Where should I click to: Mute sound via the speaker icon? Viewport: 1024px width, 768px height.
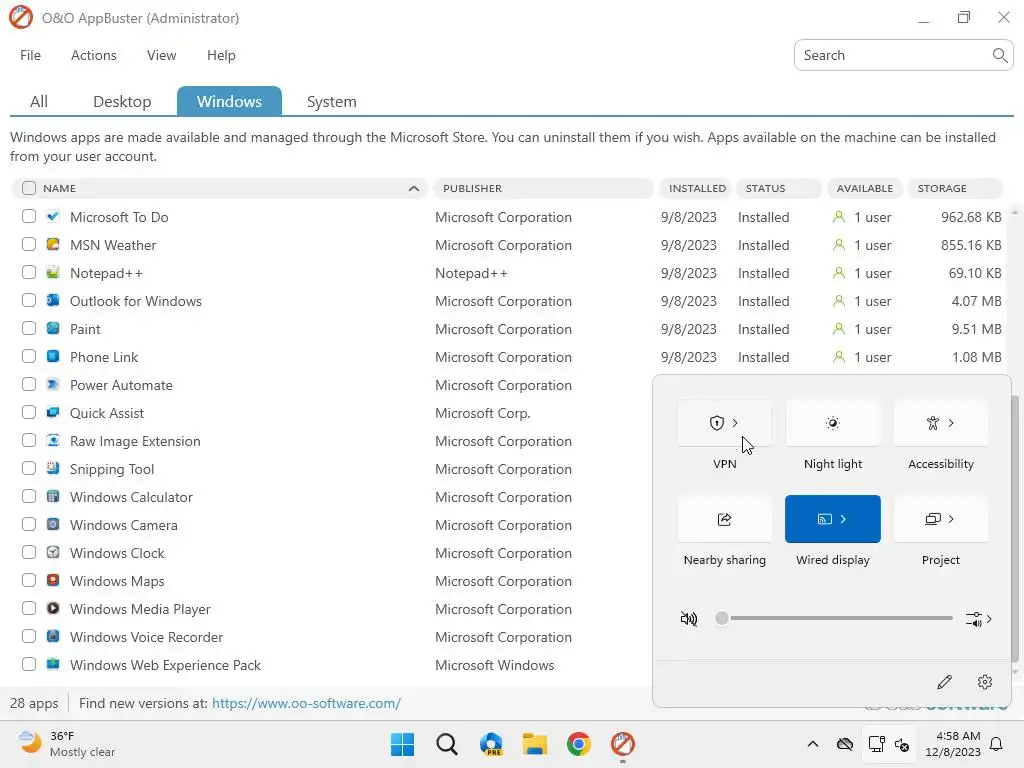pos(688,618)
